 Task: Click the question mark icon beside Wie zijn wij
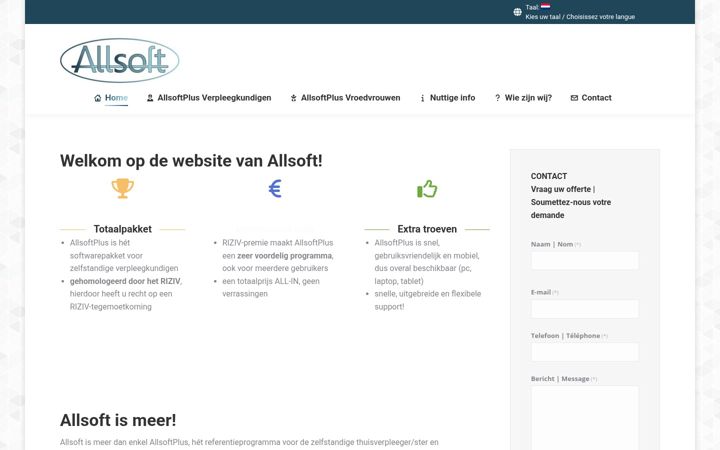(x=497, y=98)
